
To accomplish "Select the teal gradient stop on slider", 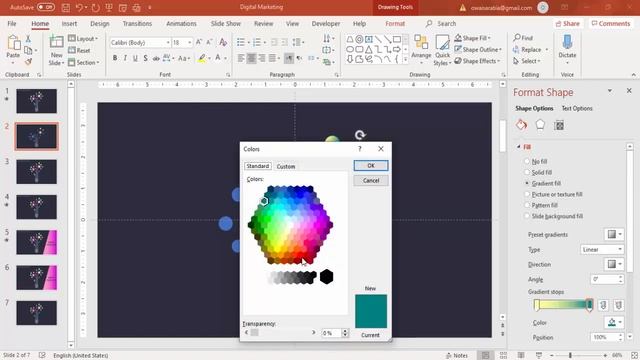I will point(589,304).
